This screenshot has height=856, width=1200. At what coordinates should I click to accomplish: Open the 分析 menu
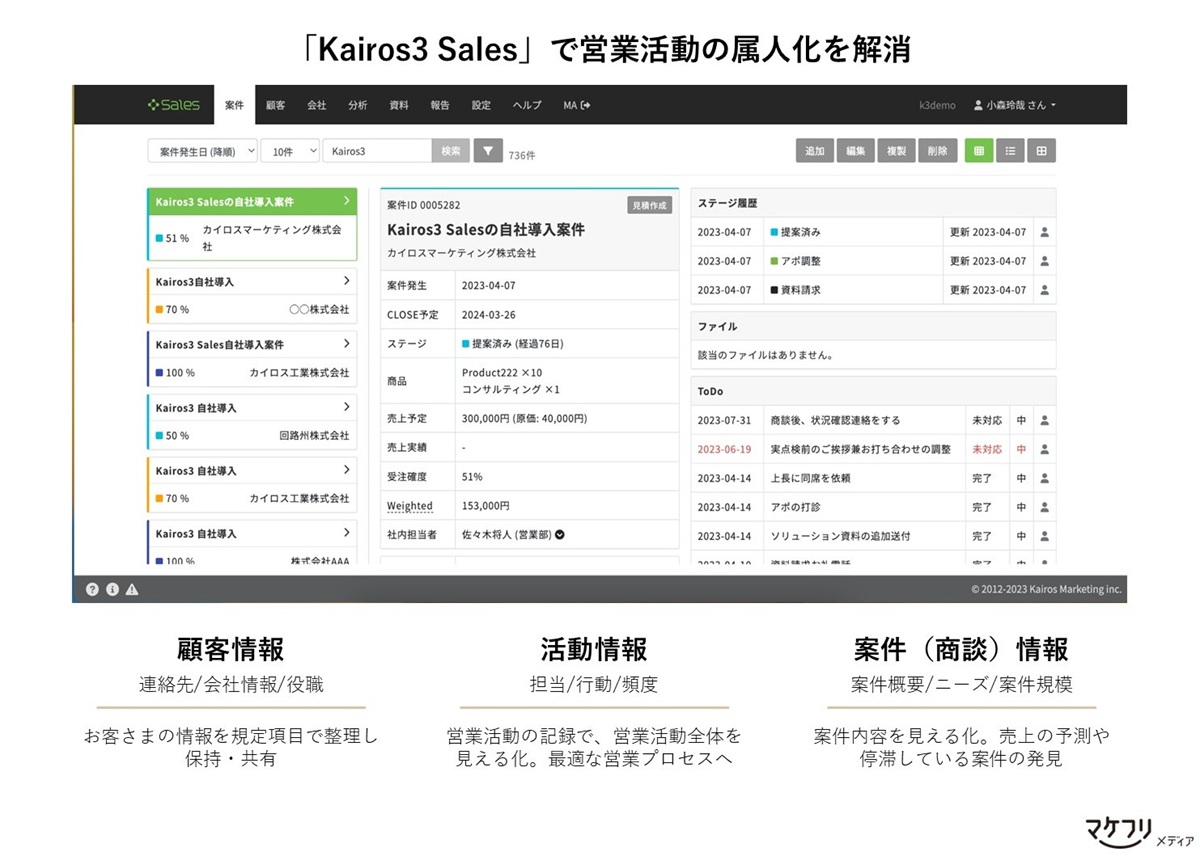[x=357, y=105]
